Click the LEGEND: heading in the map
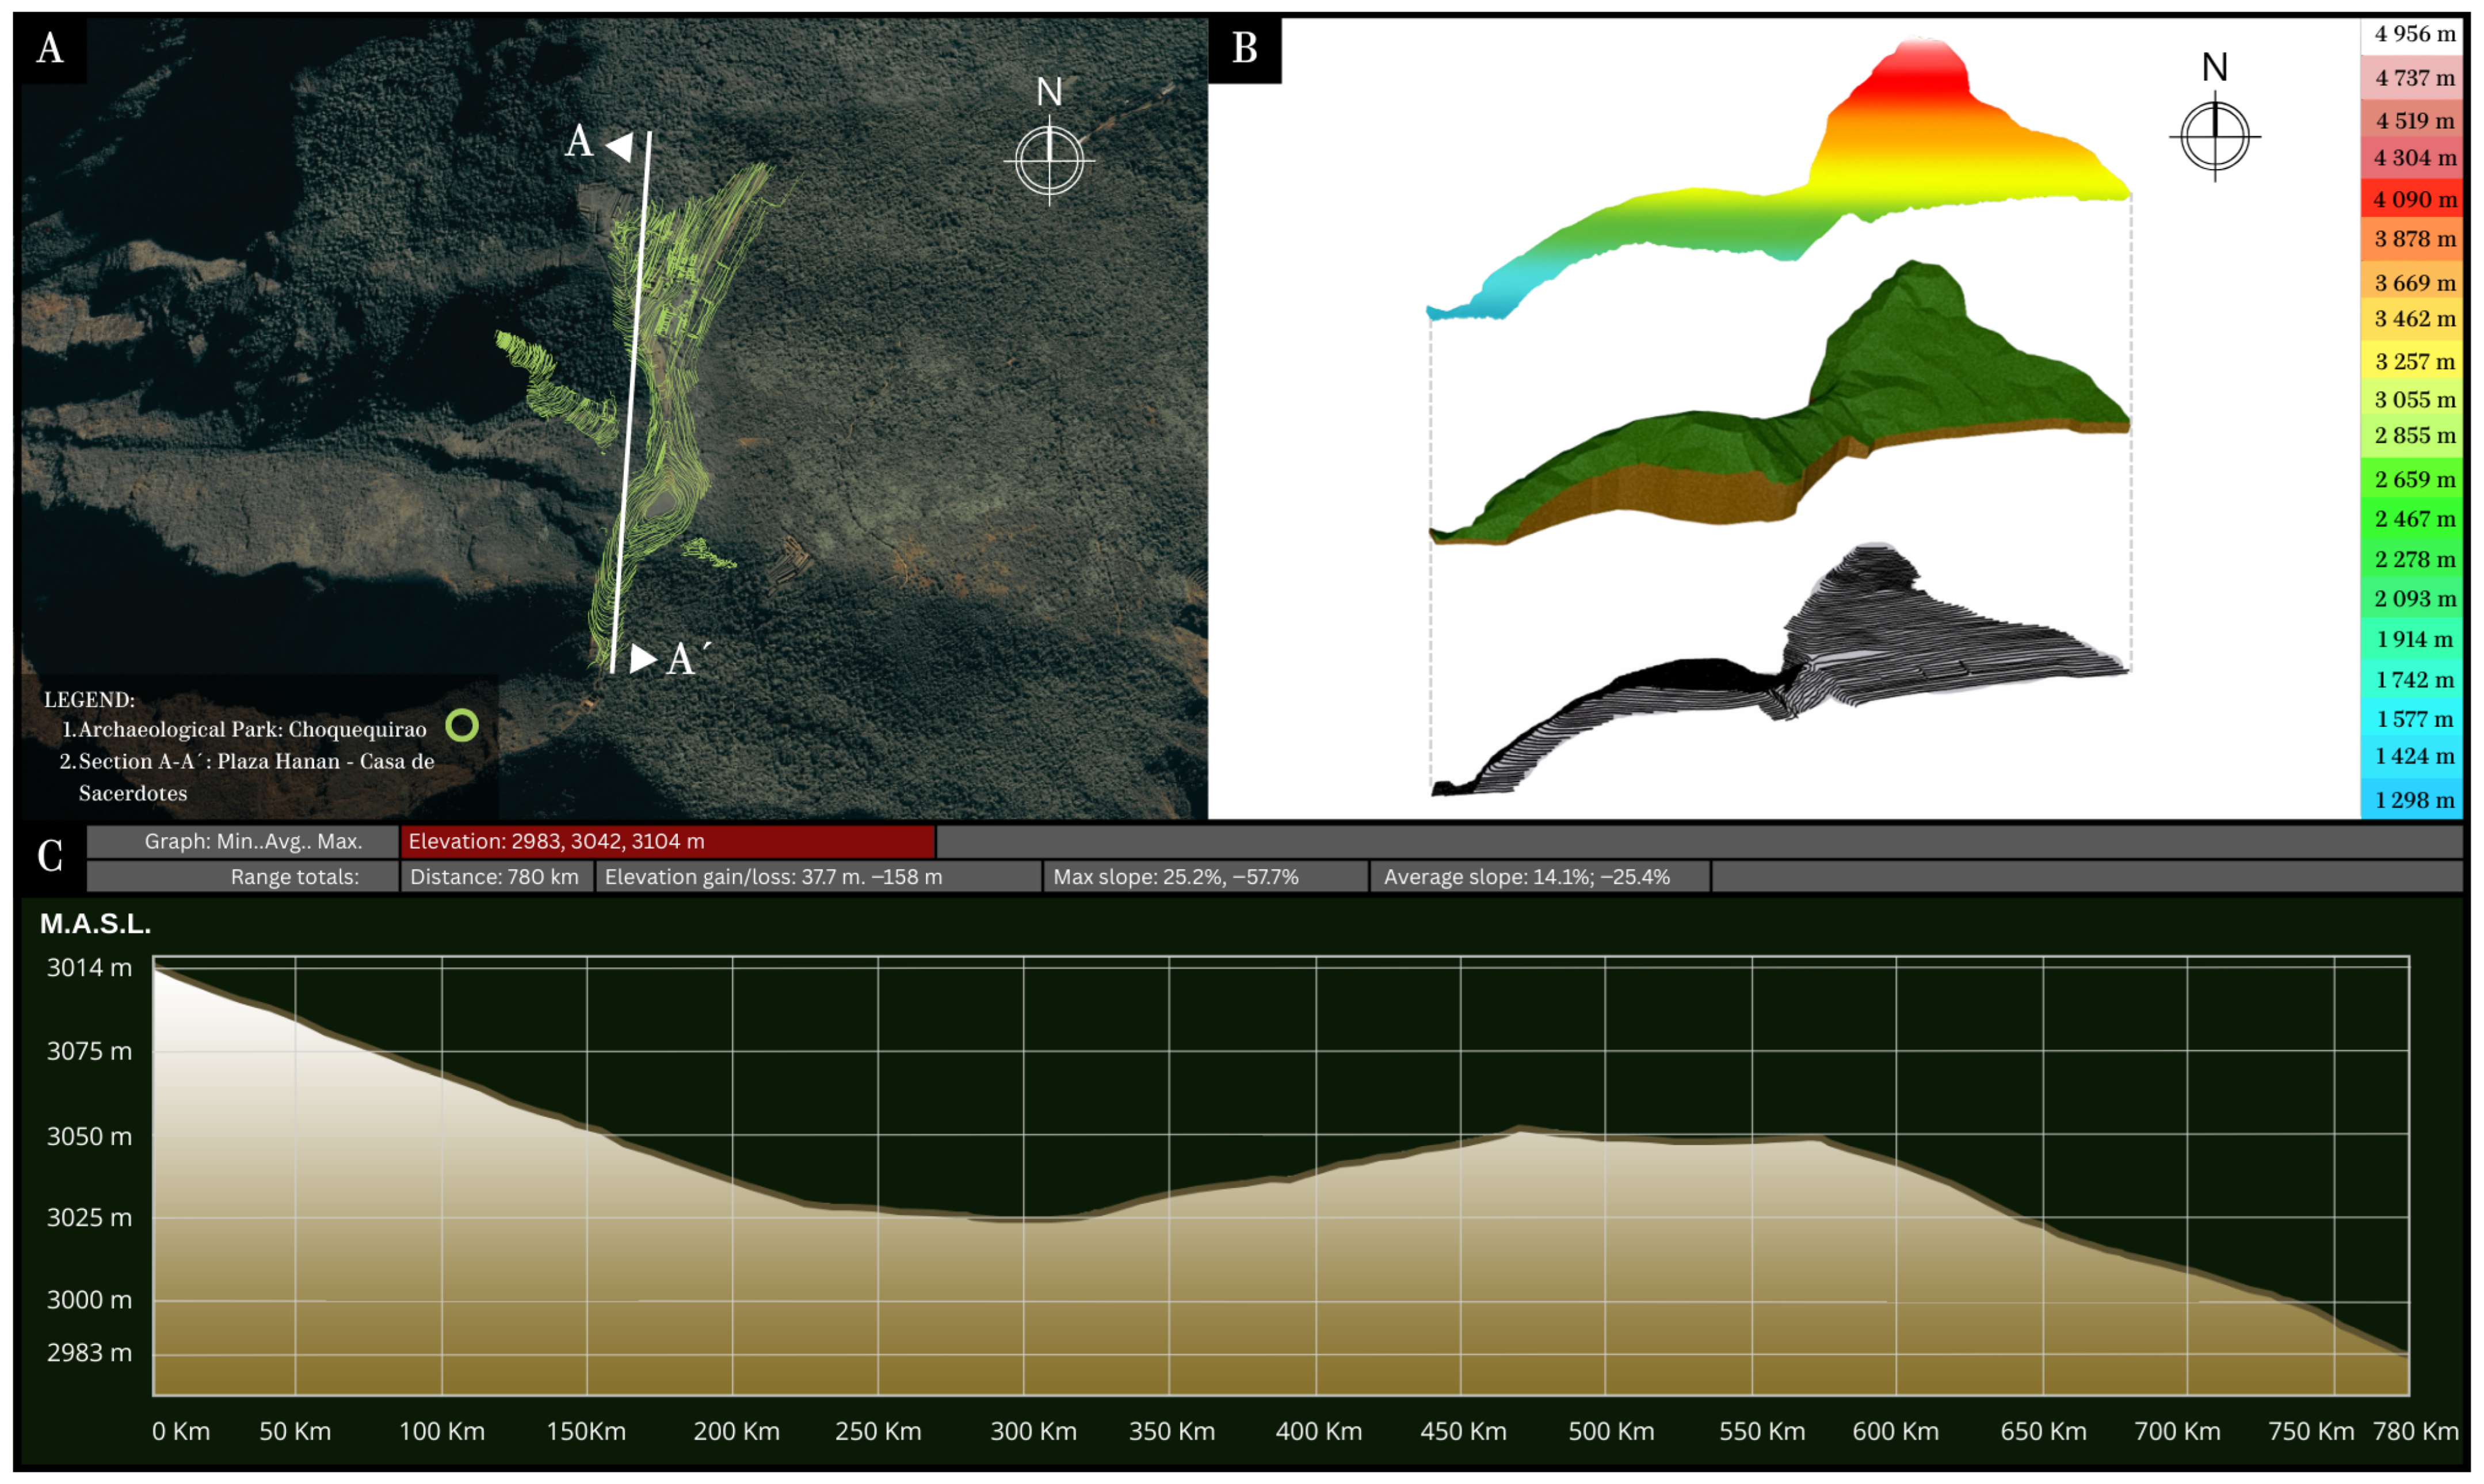Image resolution: width=2484 pixels, height=1484 pixels. (x=89, y=700)
